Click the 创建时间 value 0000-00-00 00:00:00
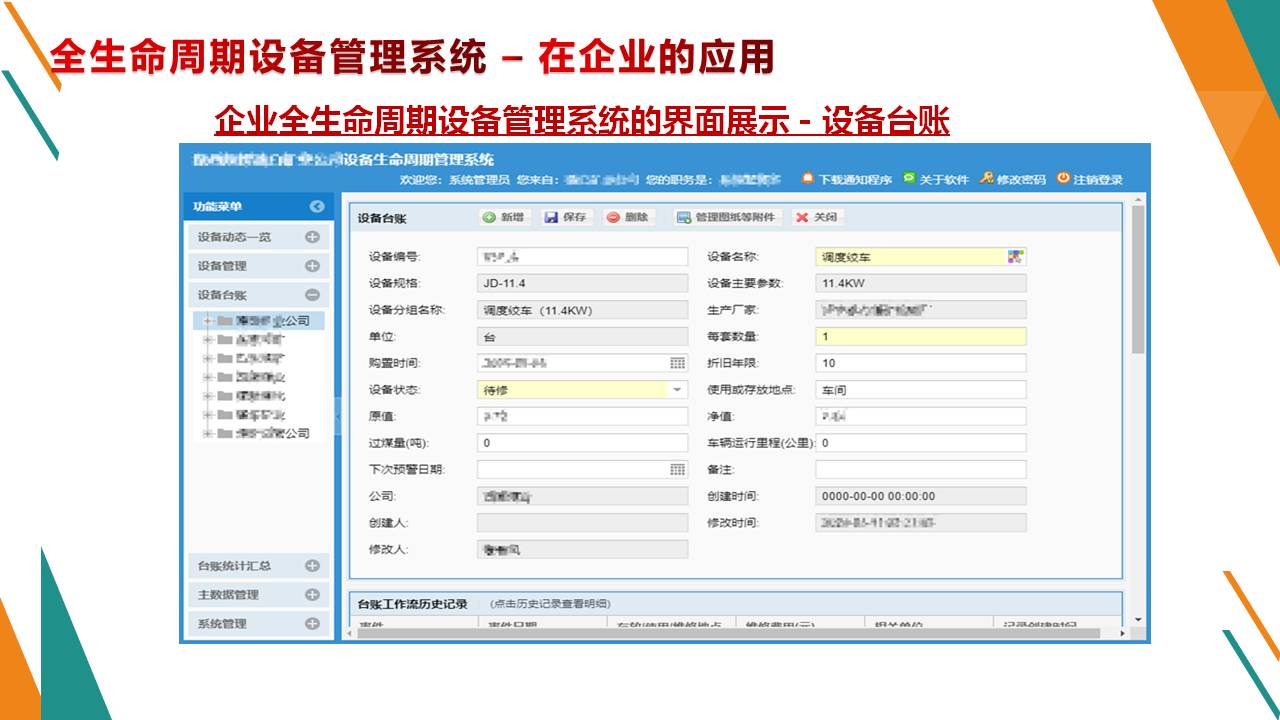Viewport: 1280px width, 720px height. (x=921, y=496)
